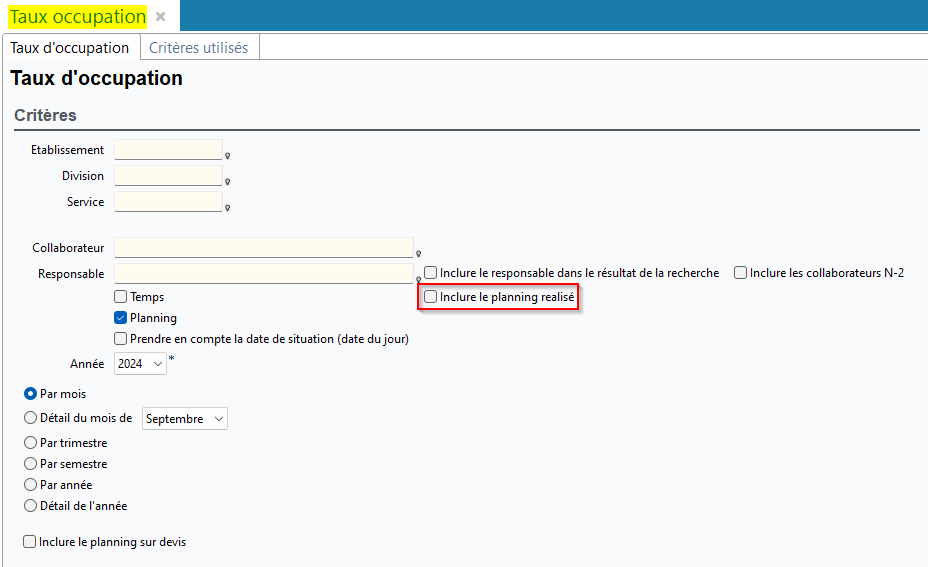The width and height of the screenshot is (928, 567).
Task: Click into the Division input field
Action: click(168, 176)
